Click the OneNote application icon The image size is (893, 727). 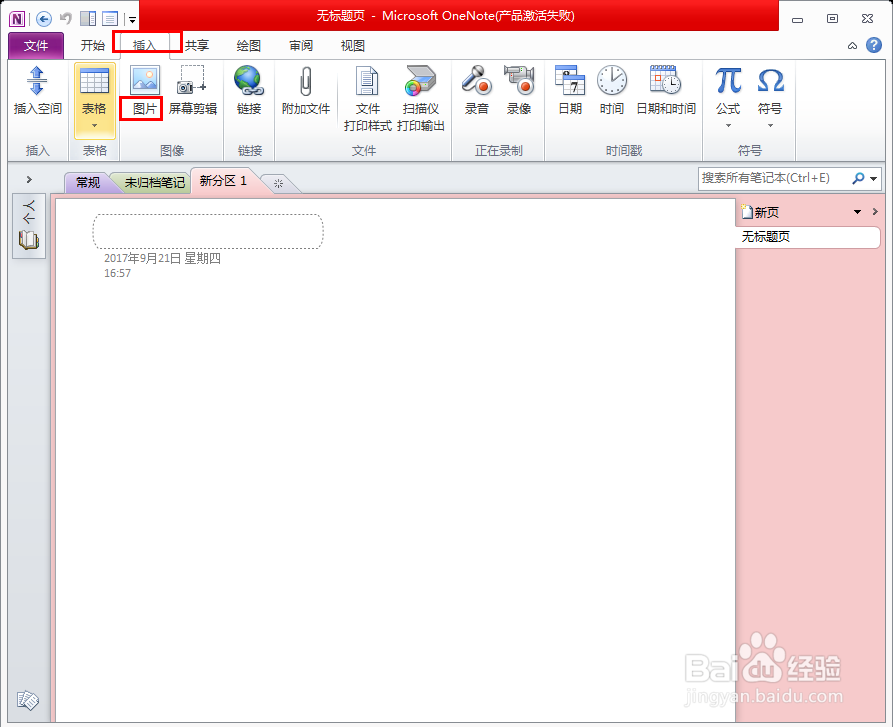tap(17, 19)
